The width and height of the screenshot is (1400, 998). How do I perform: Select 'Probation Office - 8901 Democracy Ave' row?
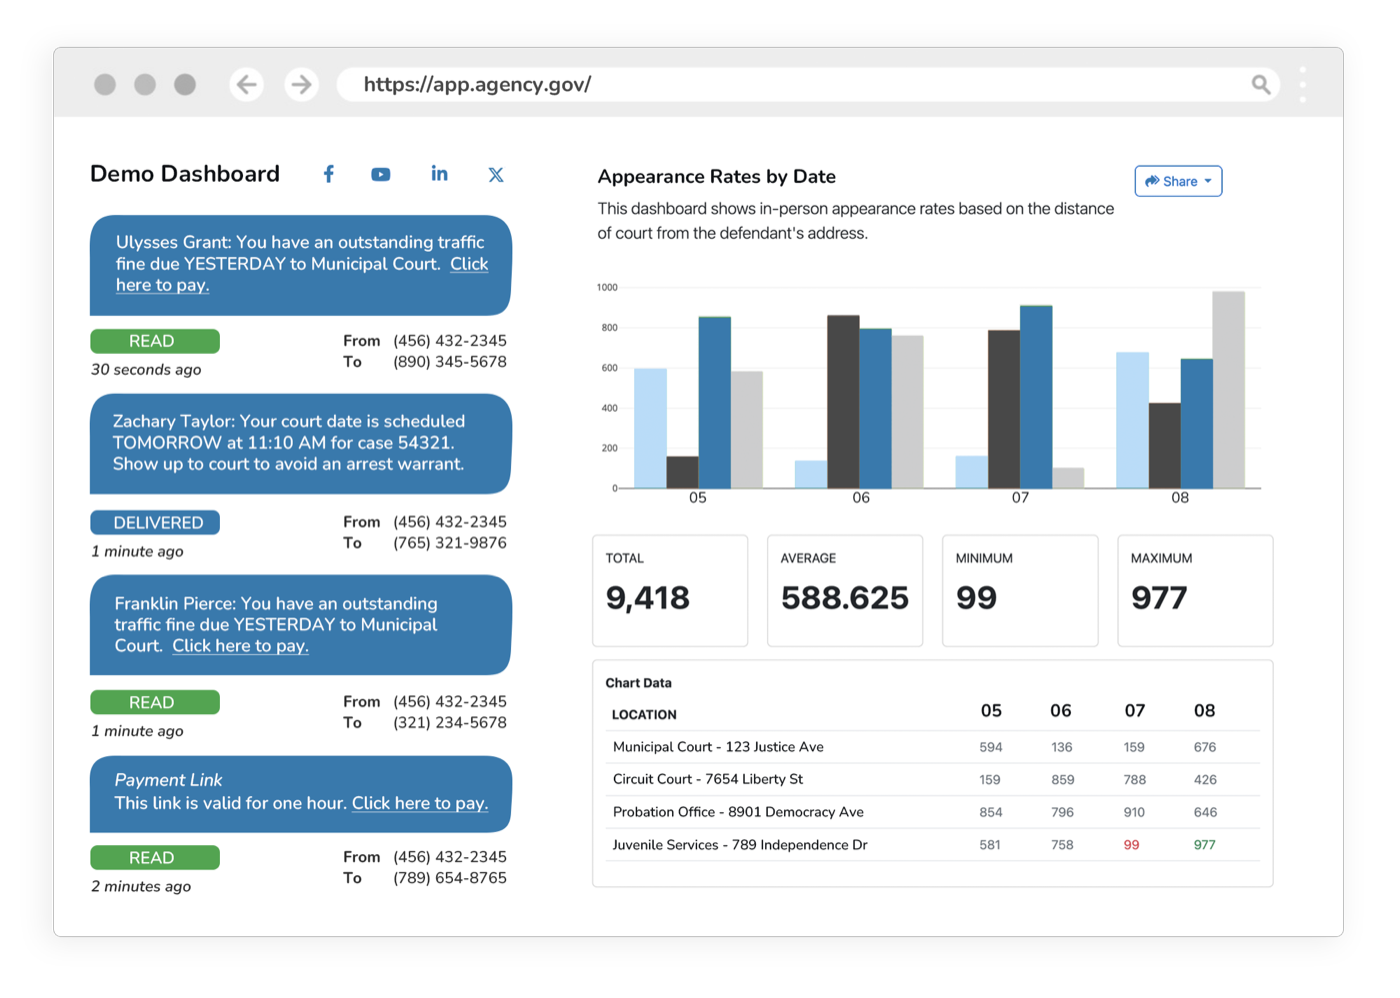coord(933,812)
